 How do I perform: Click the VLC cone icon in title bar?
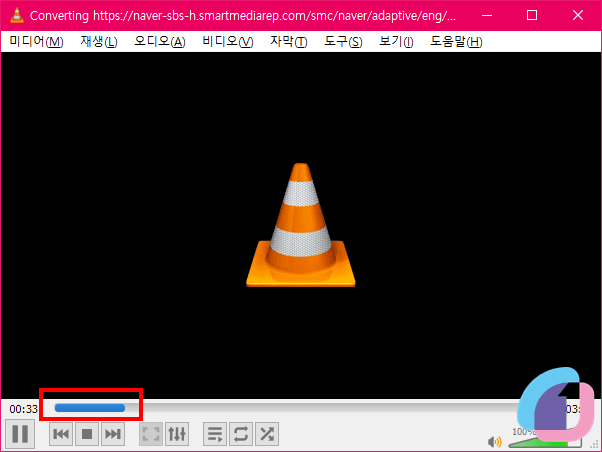(17, 15)
